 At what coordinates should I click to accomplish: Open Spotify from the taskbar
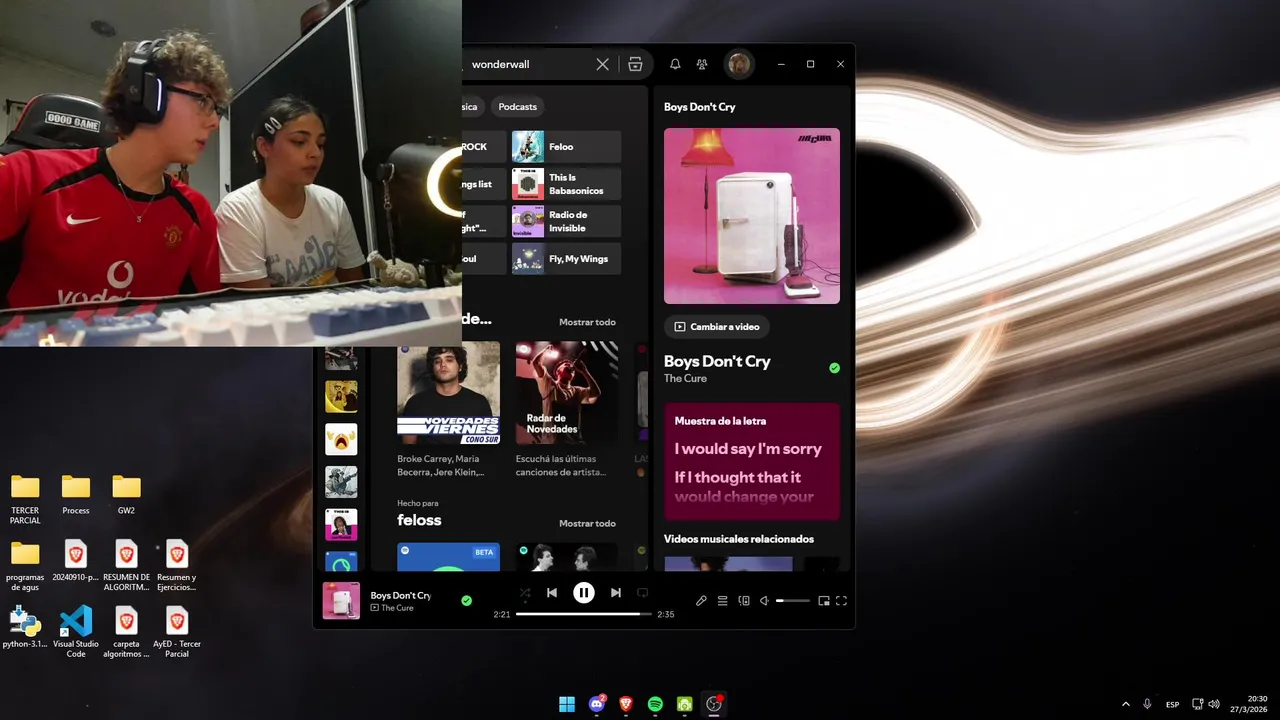pyautogui.click(x=655, y=704)
